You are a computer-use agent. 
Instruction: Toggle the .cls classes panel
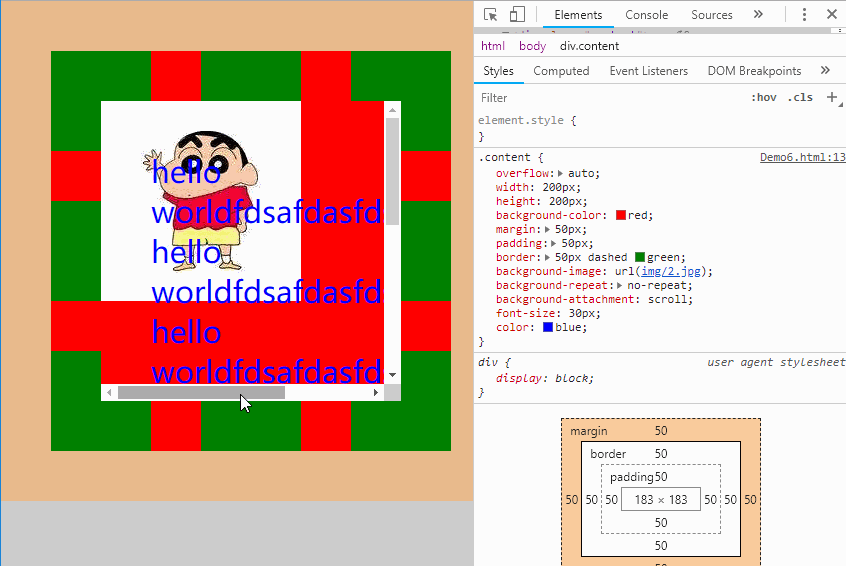point(800,98)
